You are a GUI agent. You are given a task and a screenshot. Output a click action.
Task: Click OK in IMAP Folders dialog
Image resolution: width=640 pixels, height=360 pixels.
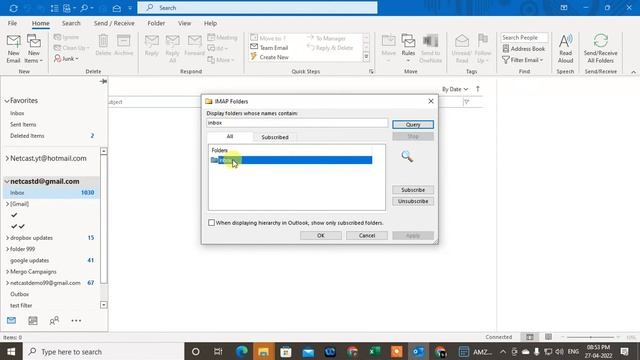(x=320, y=236)
